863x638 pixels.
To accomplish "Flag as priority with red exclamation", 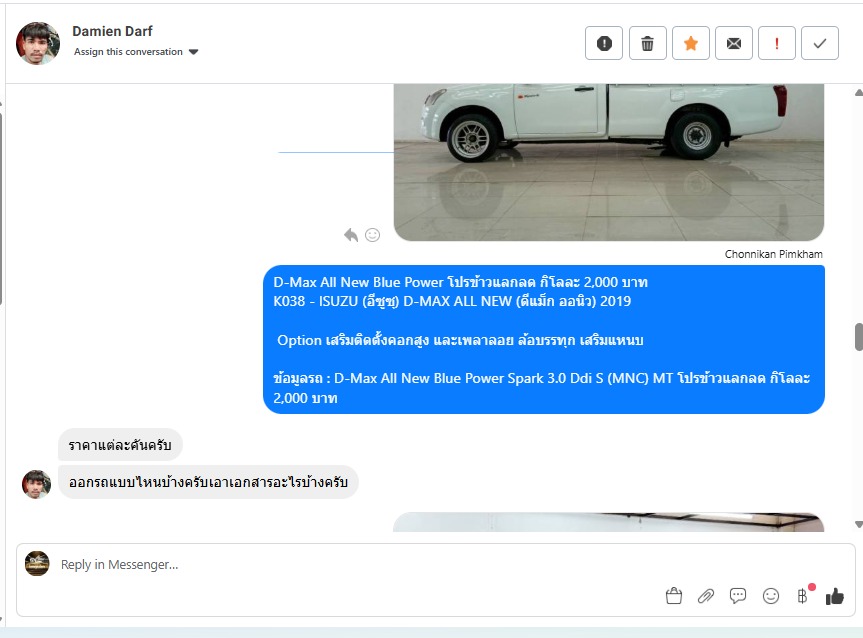I will coord(777,43).
